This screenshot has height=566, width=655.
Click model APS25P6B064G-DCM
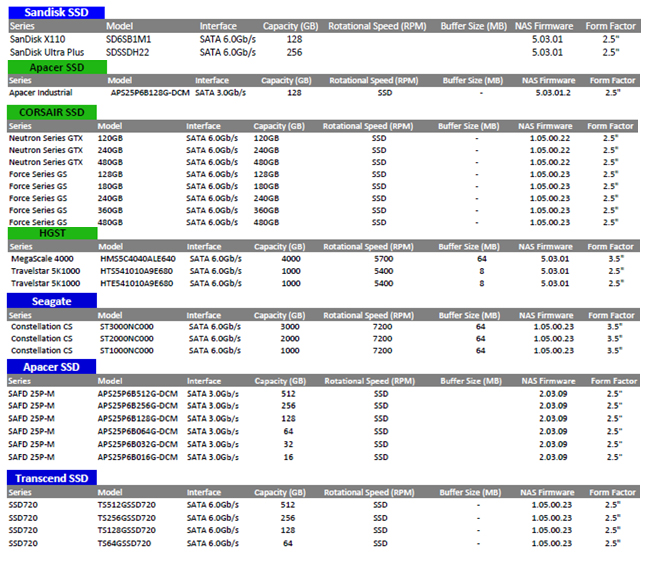[x=138, y=431]
